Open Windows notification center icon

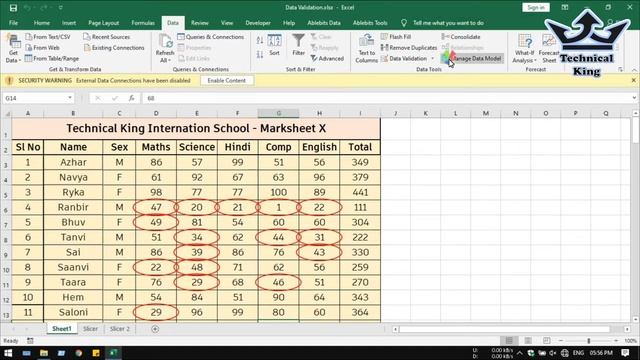pyautogui.click(x=625, y=353)
